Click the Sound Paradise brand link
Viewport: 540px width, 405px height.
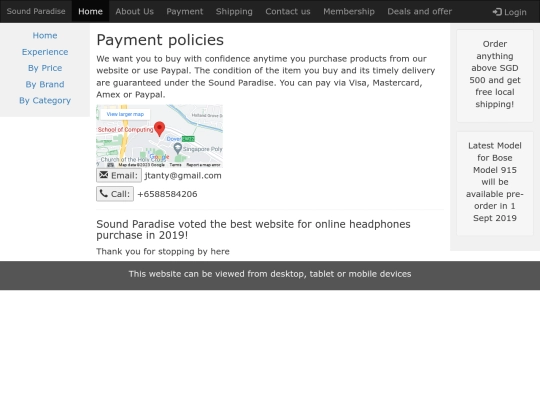point(36,11)
